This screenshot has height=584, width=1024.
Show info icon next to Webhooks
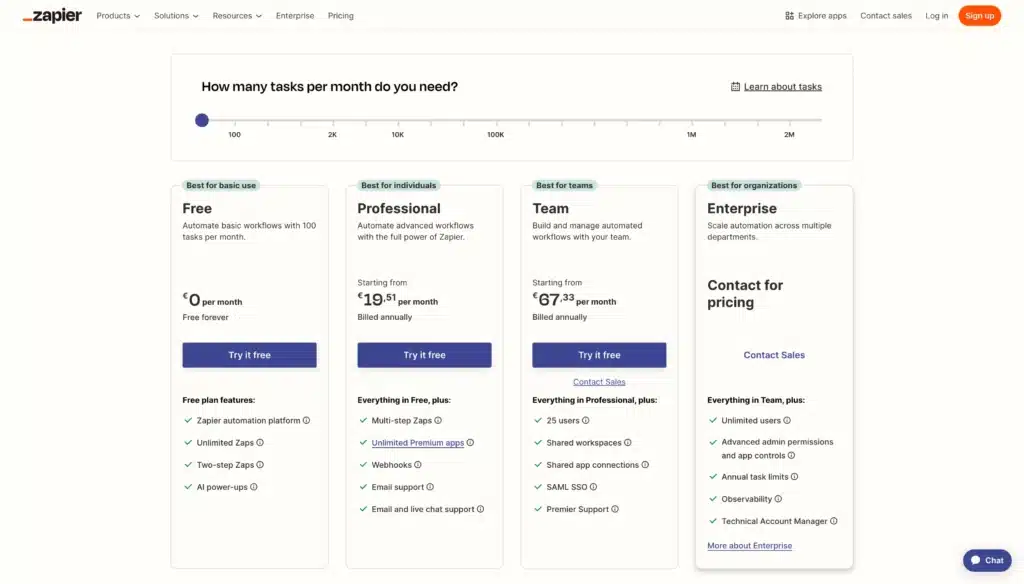(x=418, y=465)
